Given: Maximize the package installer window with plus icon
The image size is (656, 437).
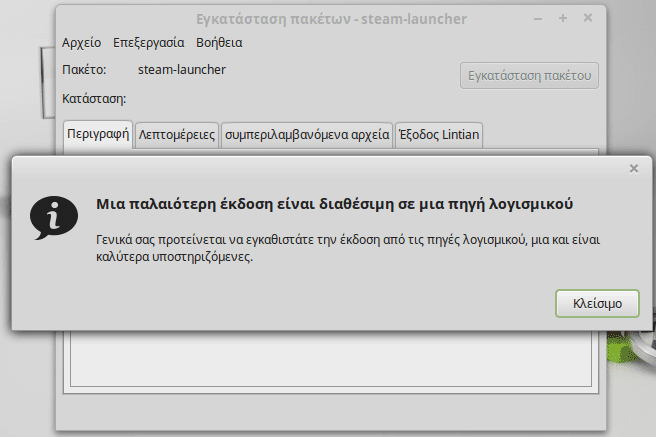Looking at the screenshot, I should pos(563,18).
